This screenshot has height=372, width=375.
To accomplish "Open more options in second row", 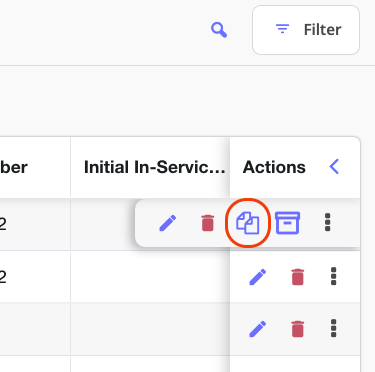I will 333,276.
